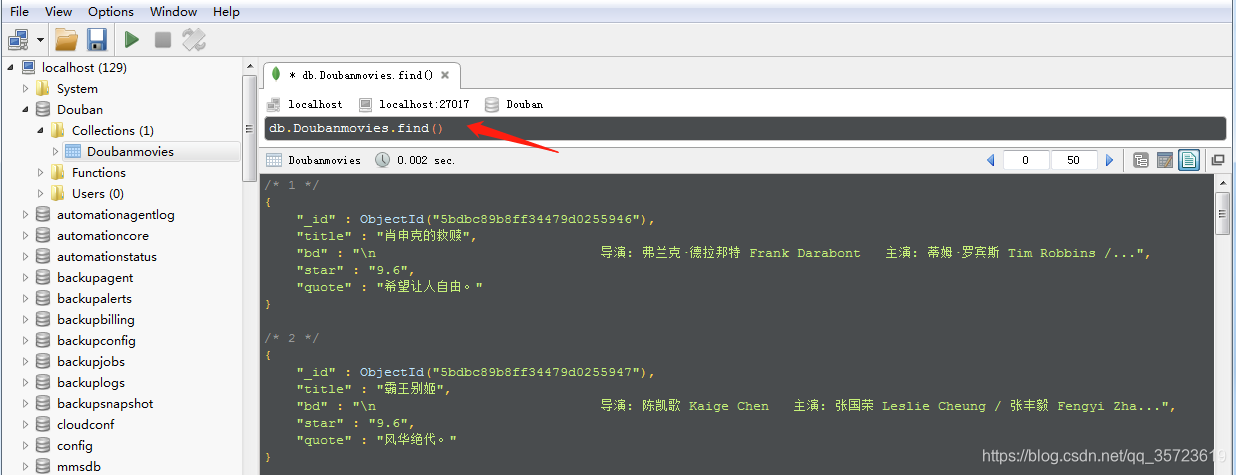Expand the Functions folder node
The height and width of the screenshot is (475, 1236).
(x=41, y=172)
